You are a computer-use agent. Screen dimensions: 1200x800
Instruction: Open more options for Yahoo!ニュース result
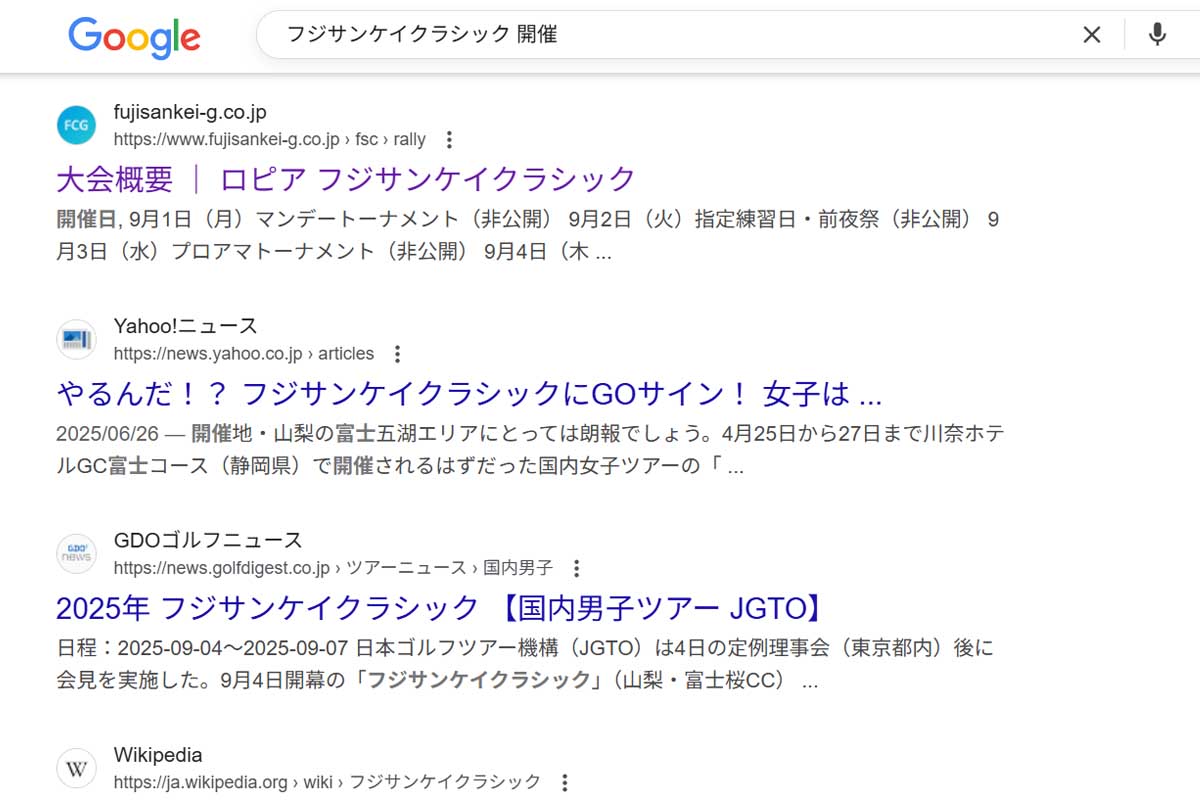[x=397, y=354]
